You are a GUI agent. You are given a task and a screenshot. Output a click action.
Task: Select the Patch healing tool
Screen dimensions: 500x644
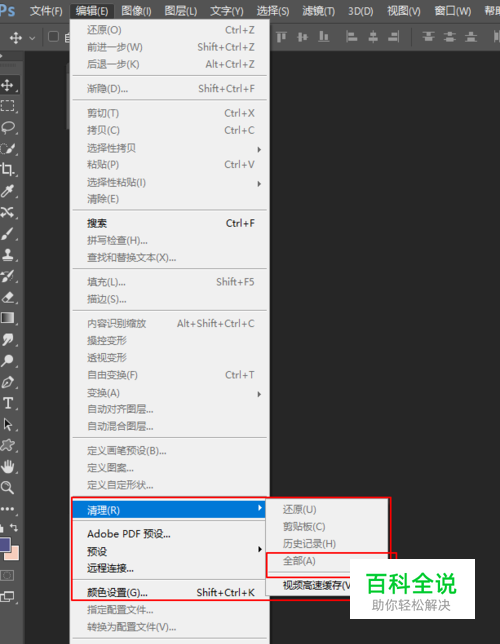point(7,212)
